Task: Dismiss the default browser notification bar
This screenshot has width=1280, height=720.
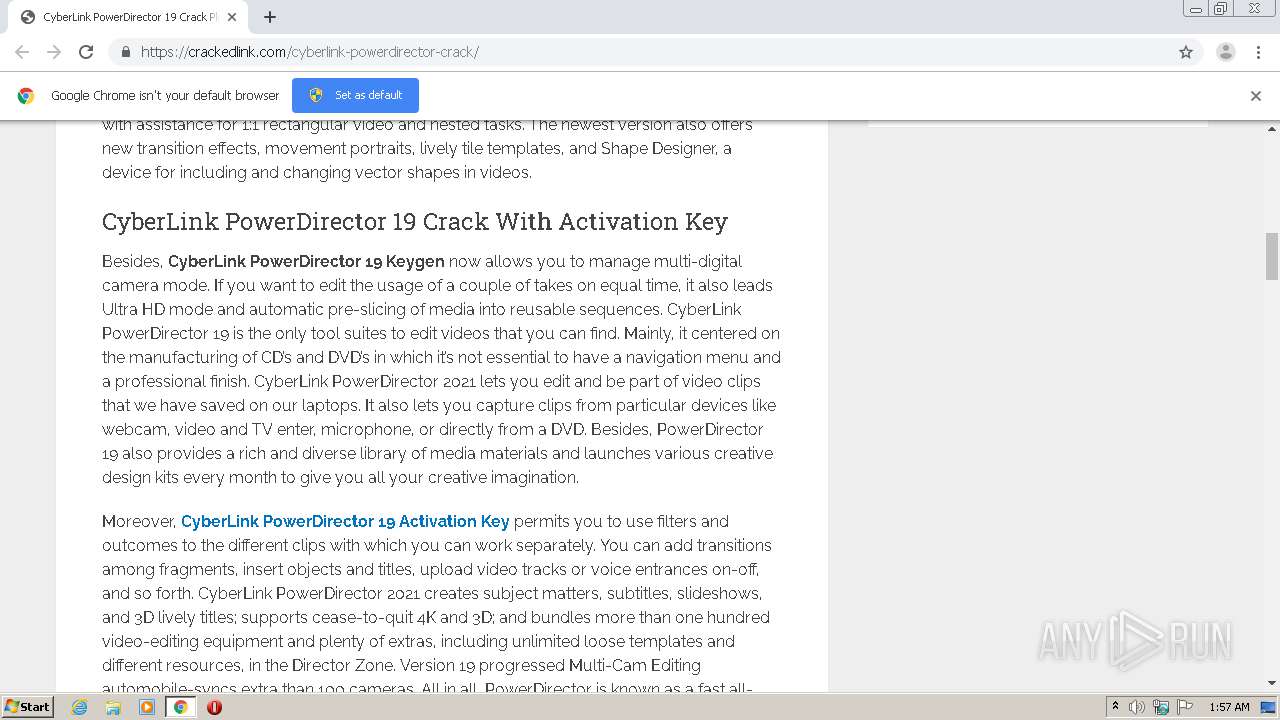Action: (1256, 96)
